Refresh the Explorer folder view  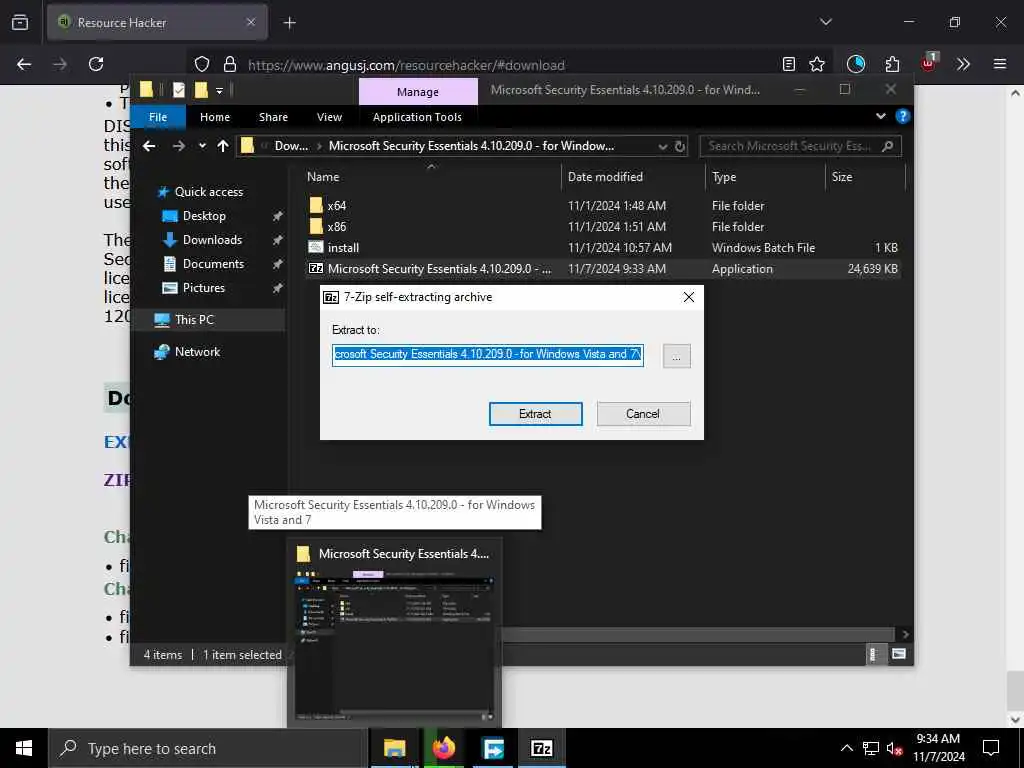click(x=680, y=146)
